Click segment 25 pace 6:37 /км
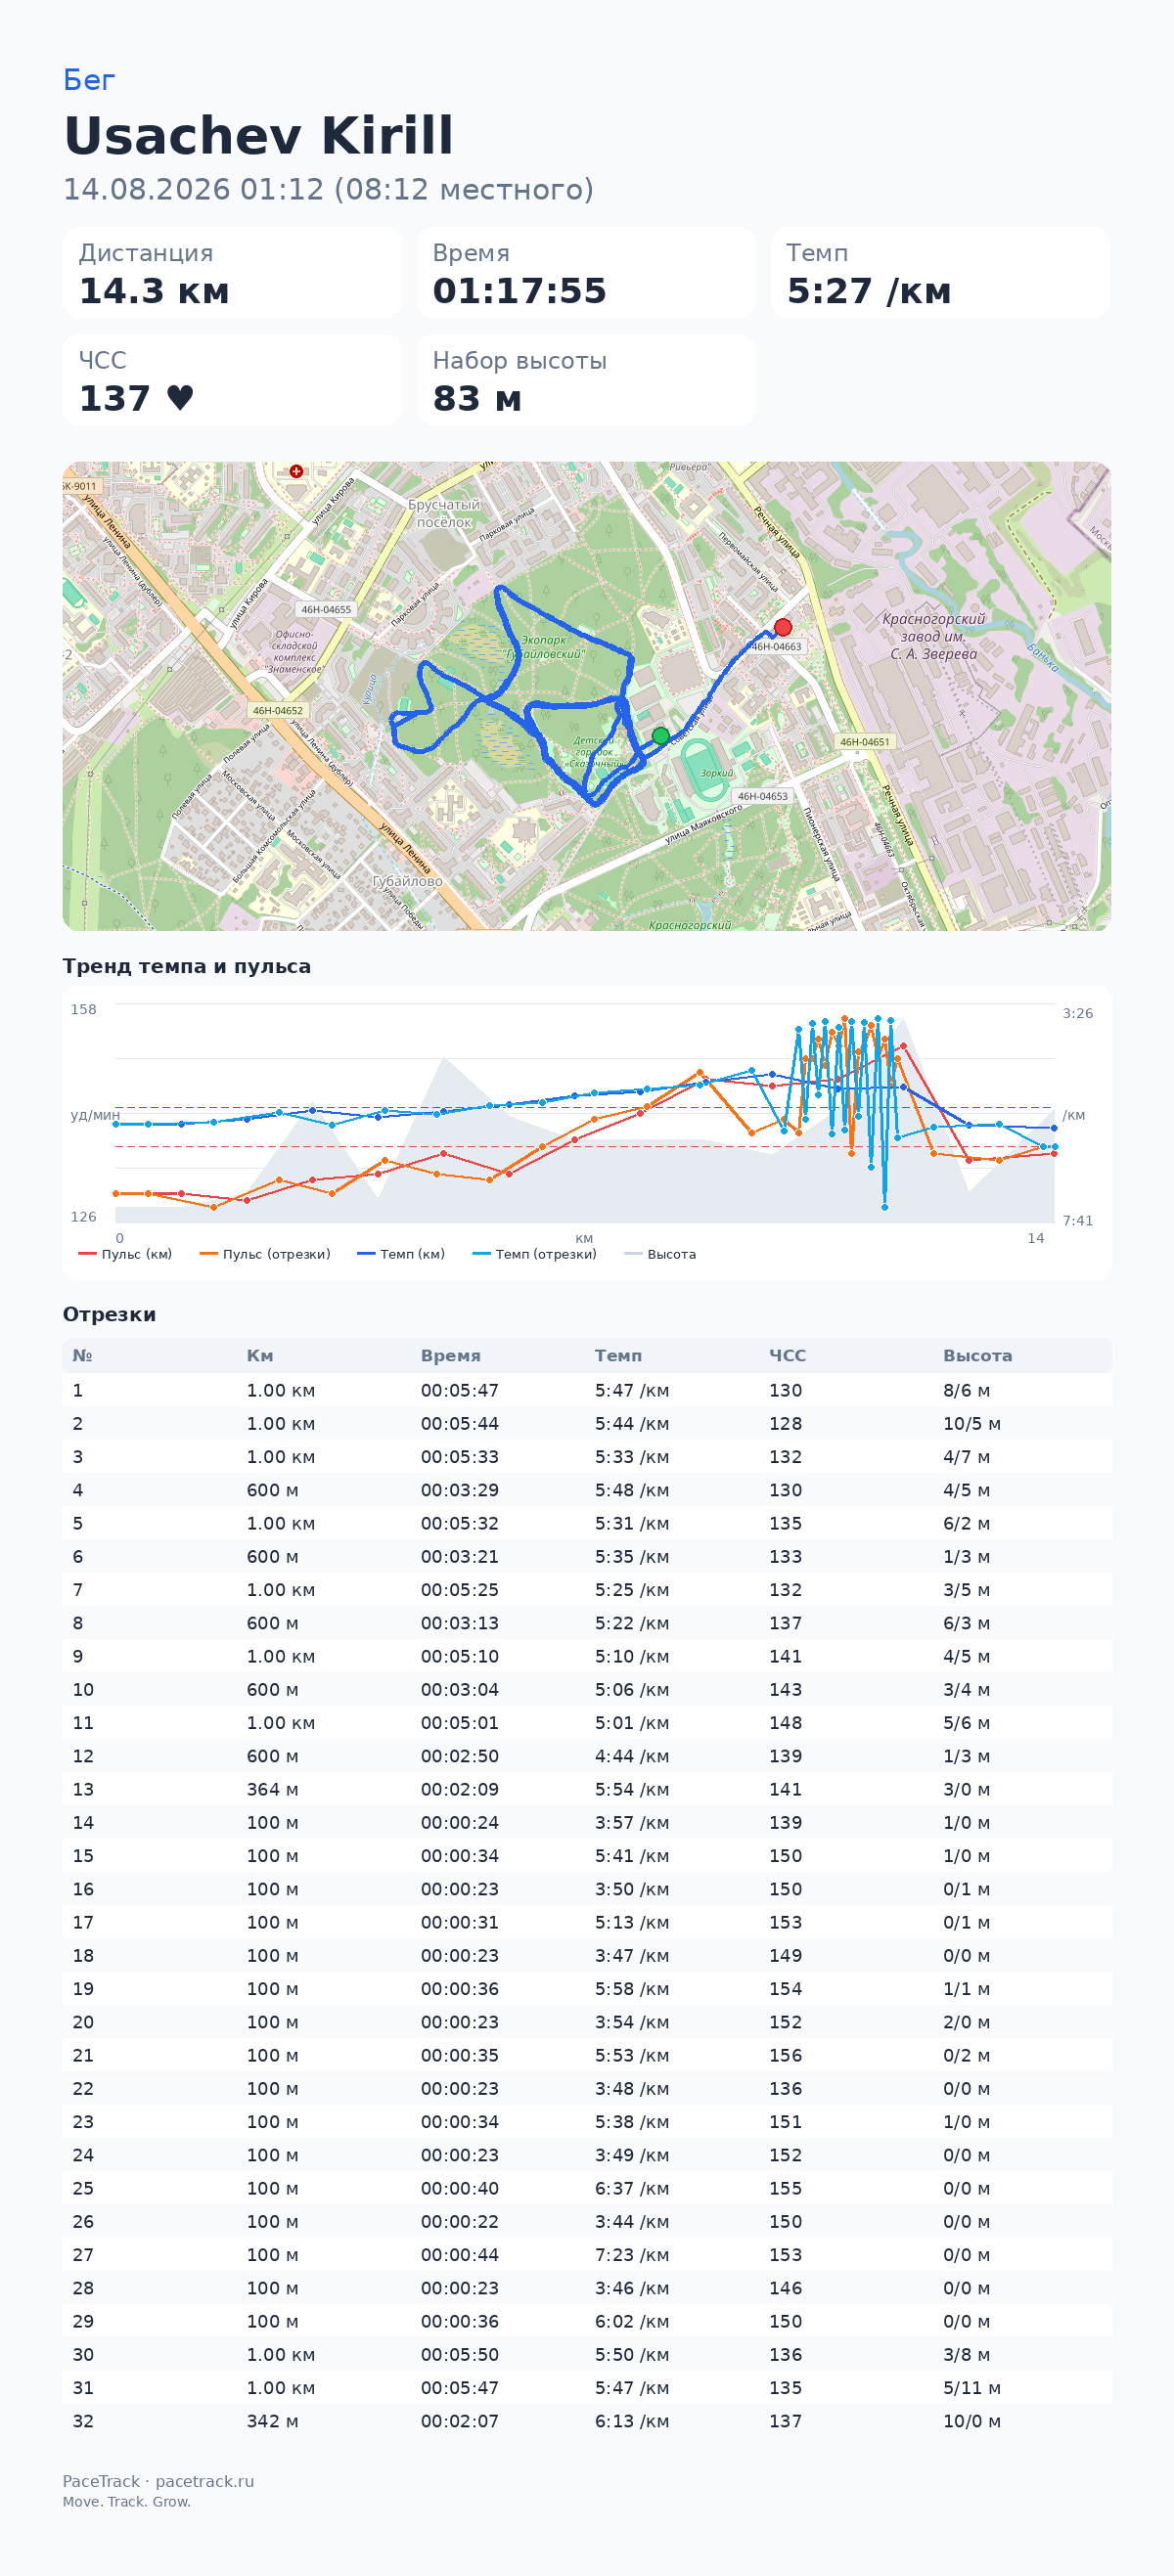Image resolution: width=1174 pixels, height=2576 pixels. click(632, 2188)
